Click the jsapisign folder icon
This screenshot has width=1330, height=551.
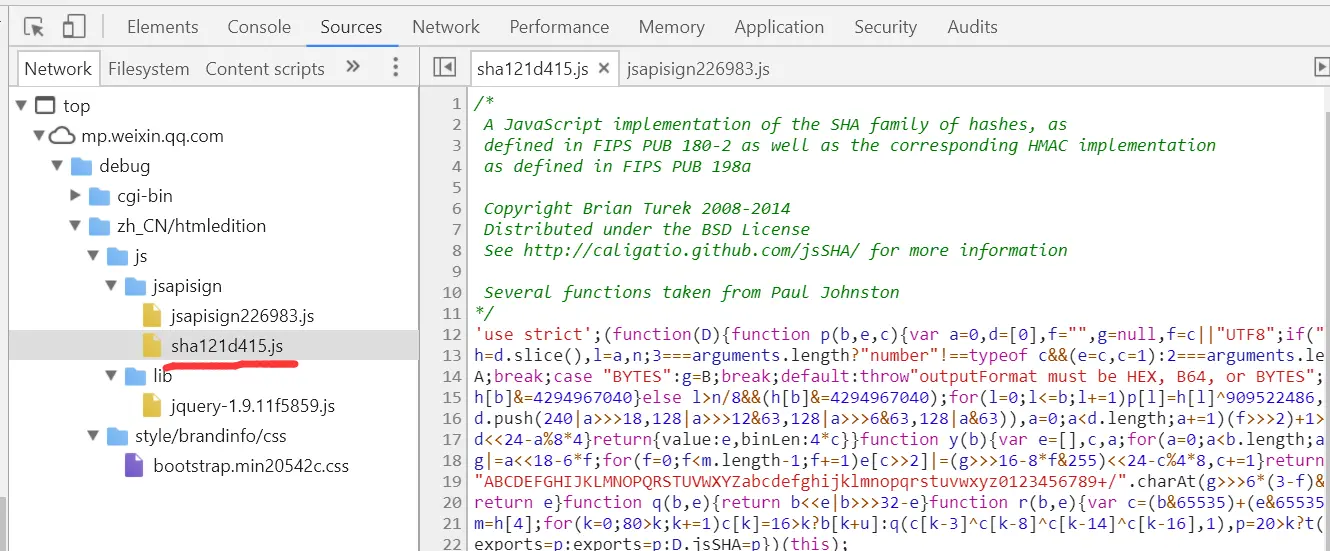point(135,286)
